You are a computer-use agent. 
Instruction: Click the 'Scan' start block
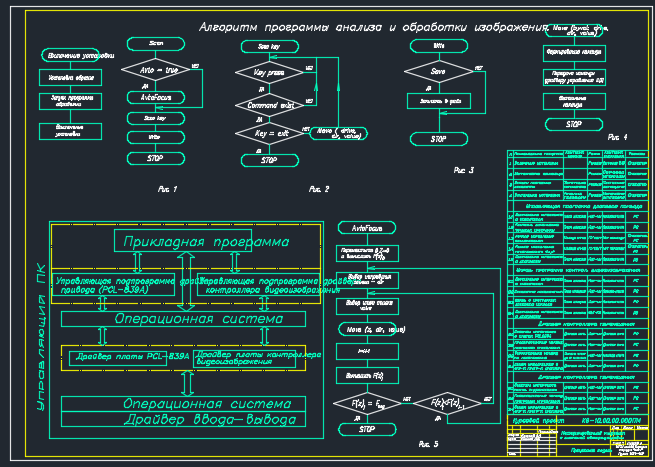155,44
